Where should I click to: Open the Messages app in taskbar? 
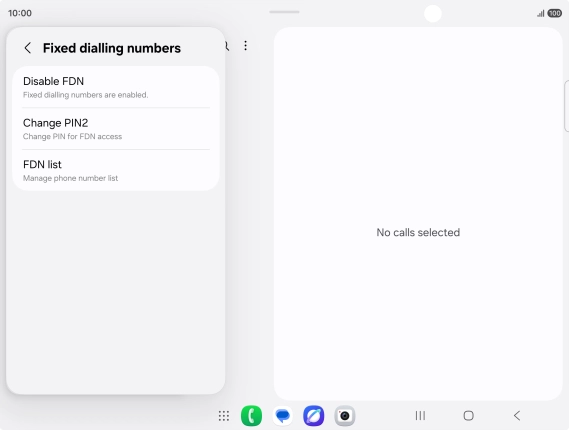[283, 416]
